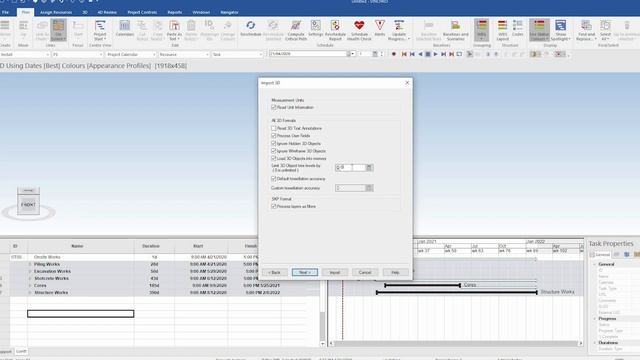Toggle Ignore Wireframe 3D Objects checkbox
640x360 pixels.
coord(274,151)
